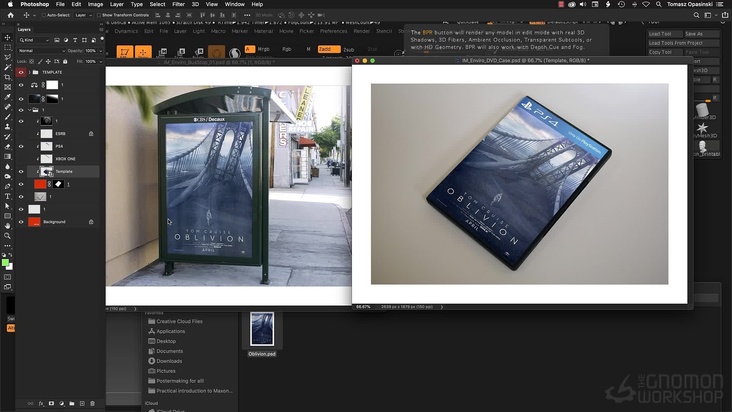
Task: Open the Window menu
Action: [x=234, y=4]
